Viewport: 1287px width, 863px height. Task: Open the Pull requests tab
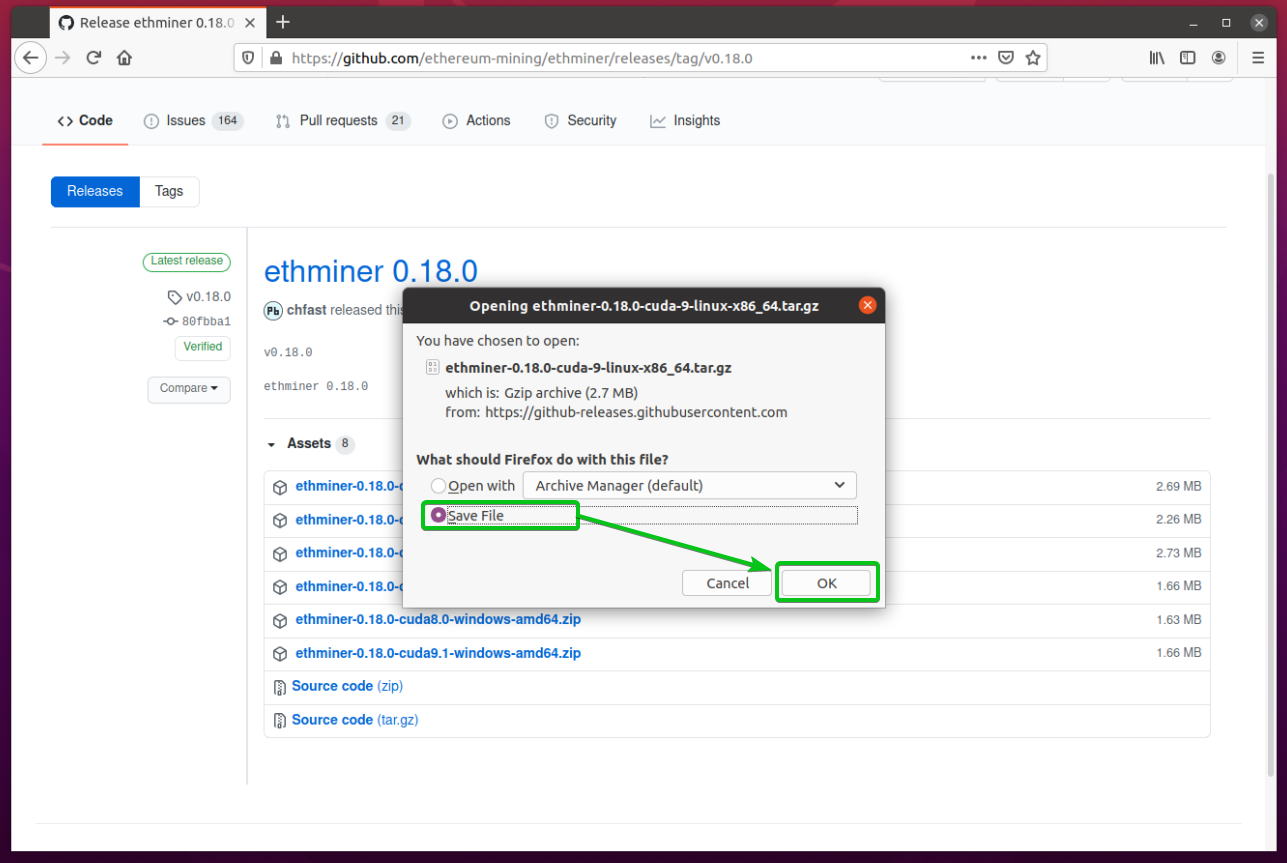(342, 121)
